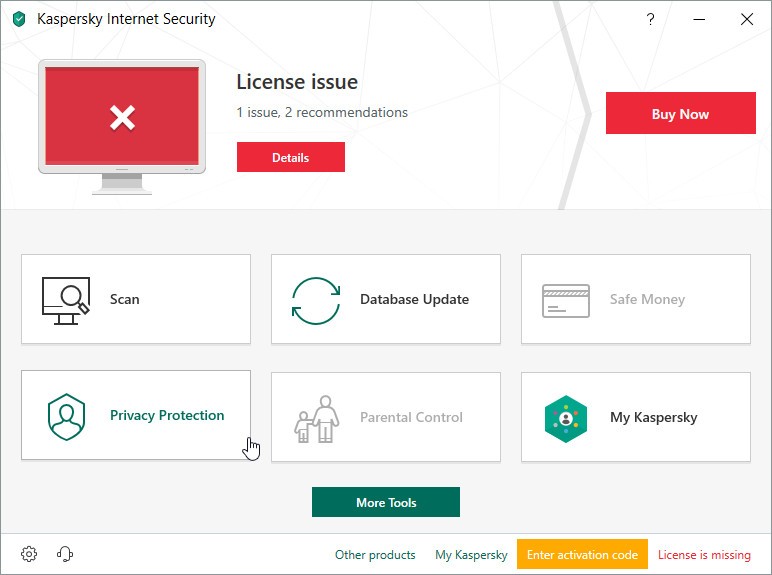
Task: Click the '1 issue, 2 recommendations' text
Action: (x=322, y=112)
